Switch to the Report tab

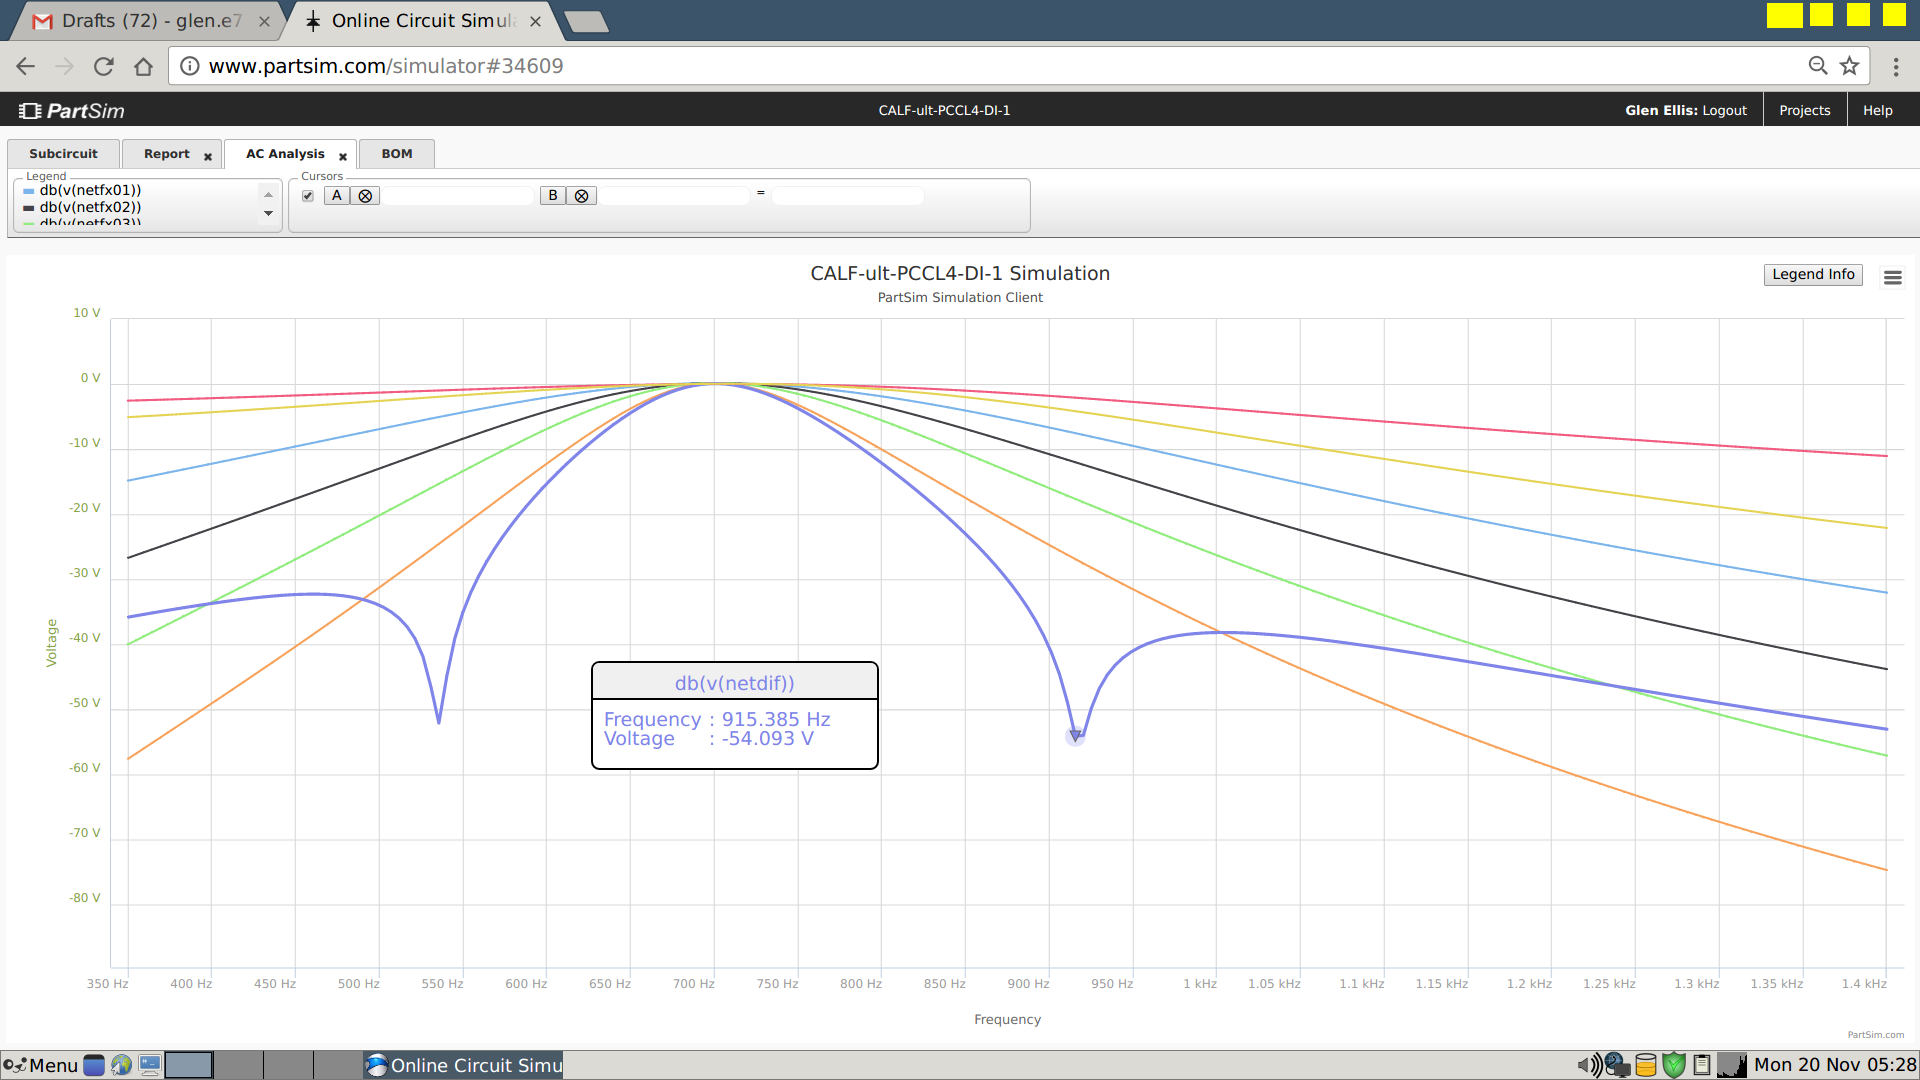[166, 154]
